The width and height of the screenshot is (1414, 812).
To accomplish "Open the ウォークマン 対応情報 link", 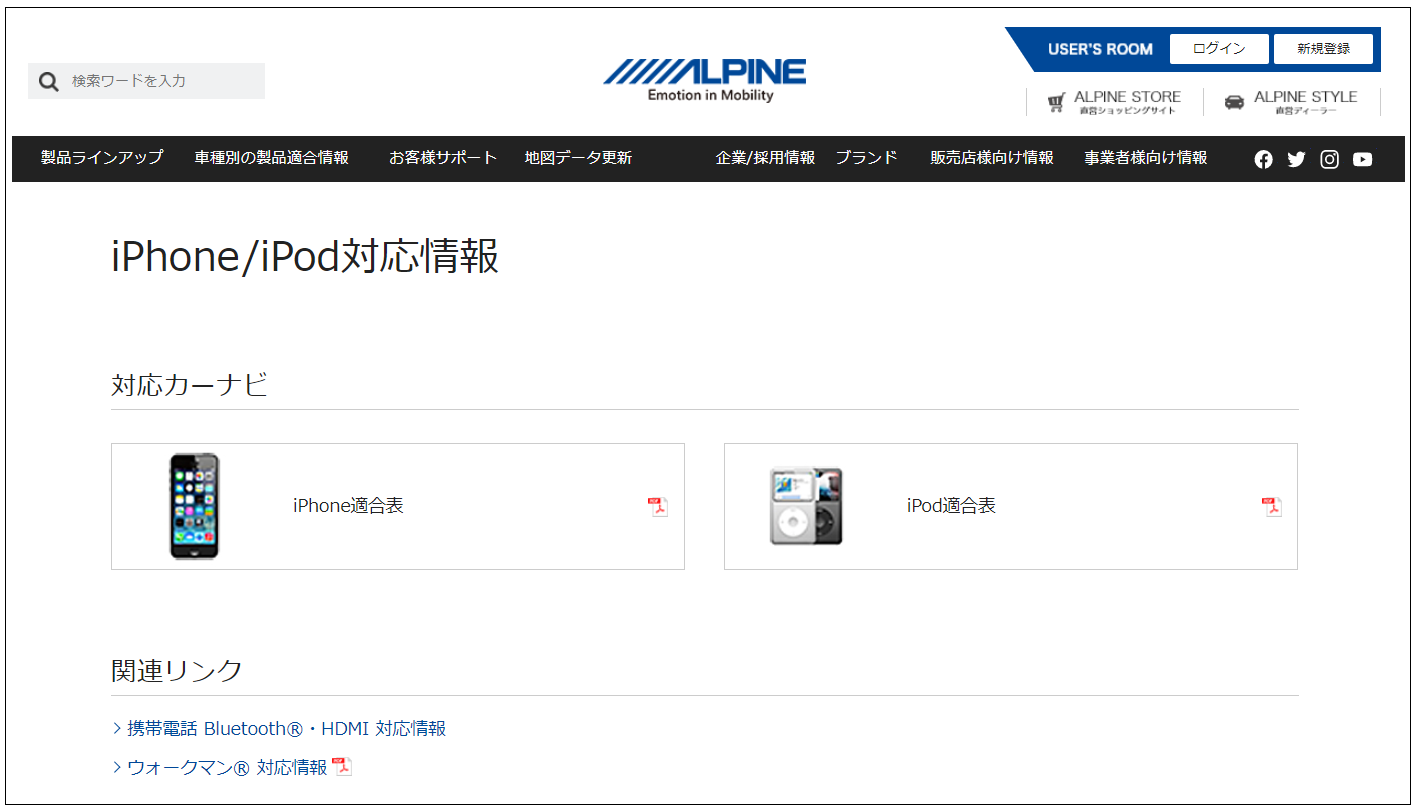I will coord(227,768).
